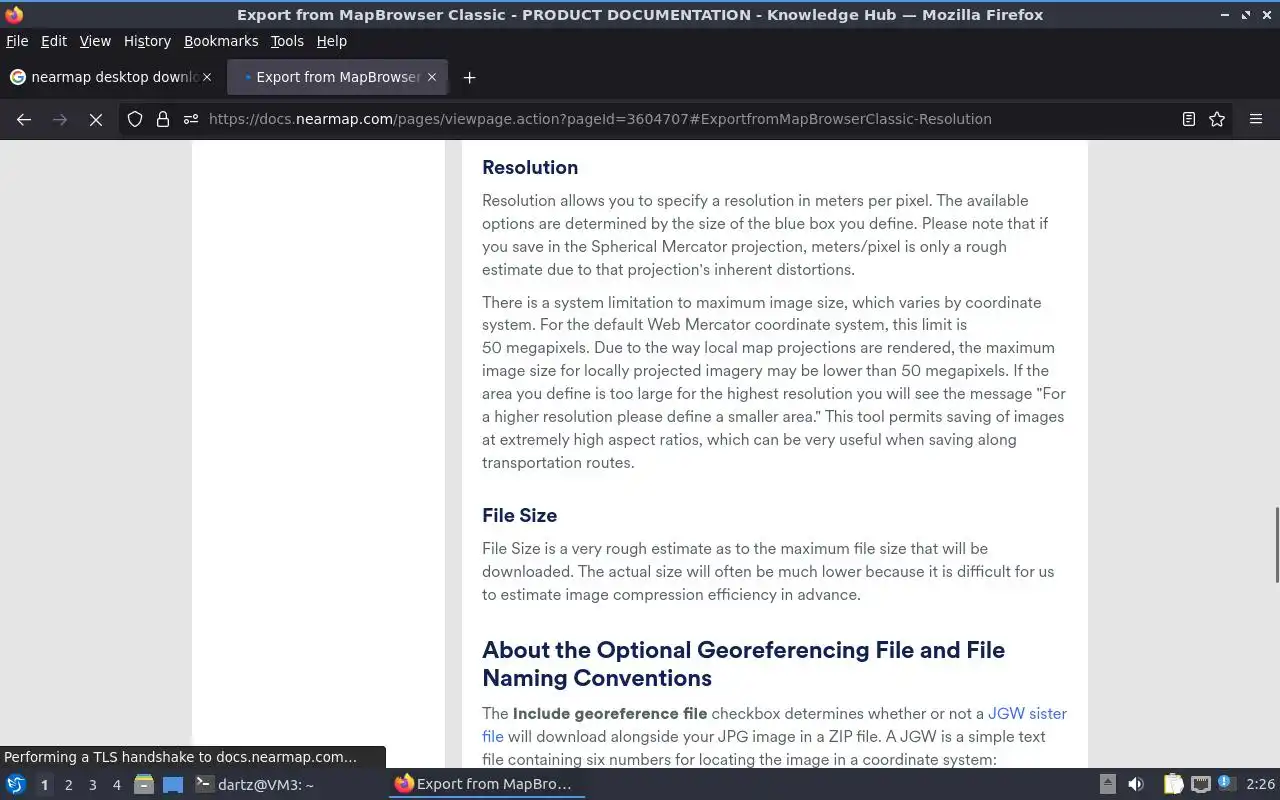1280x800 pixels.
Task: Open the File menu
Action: click(17, 41)
